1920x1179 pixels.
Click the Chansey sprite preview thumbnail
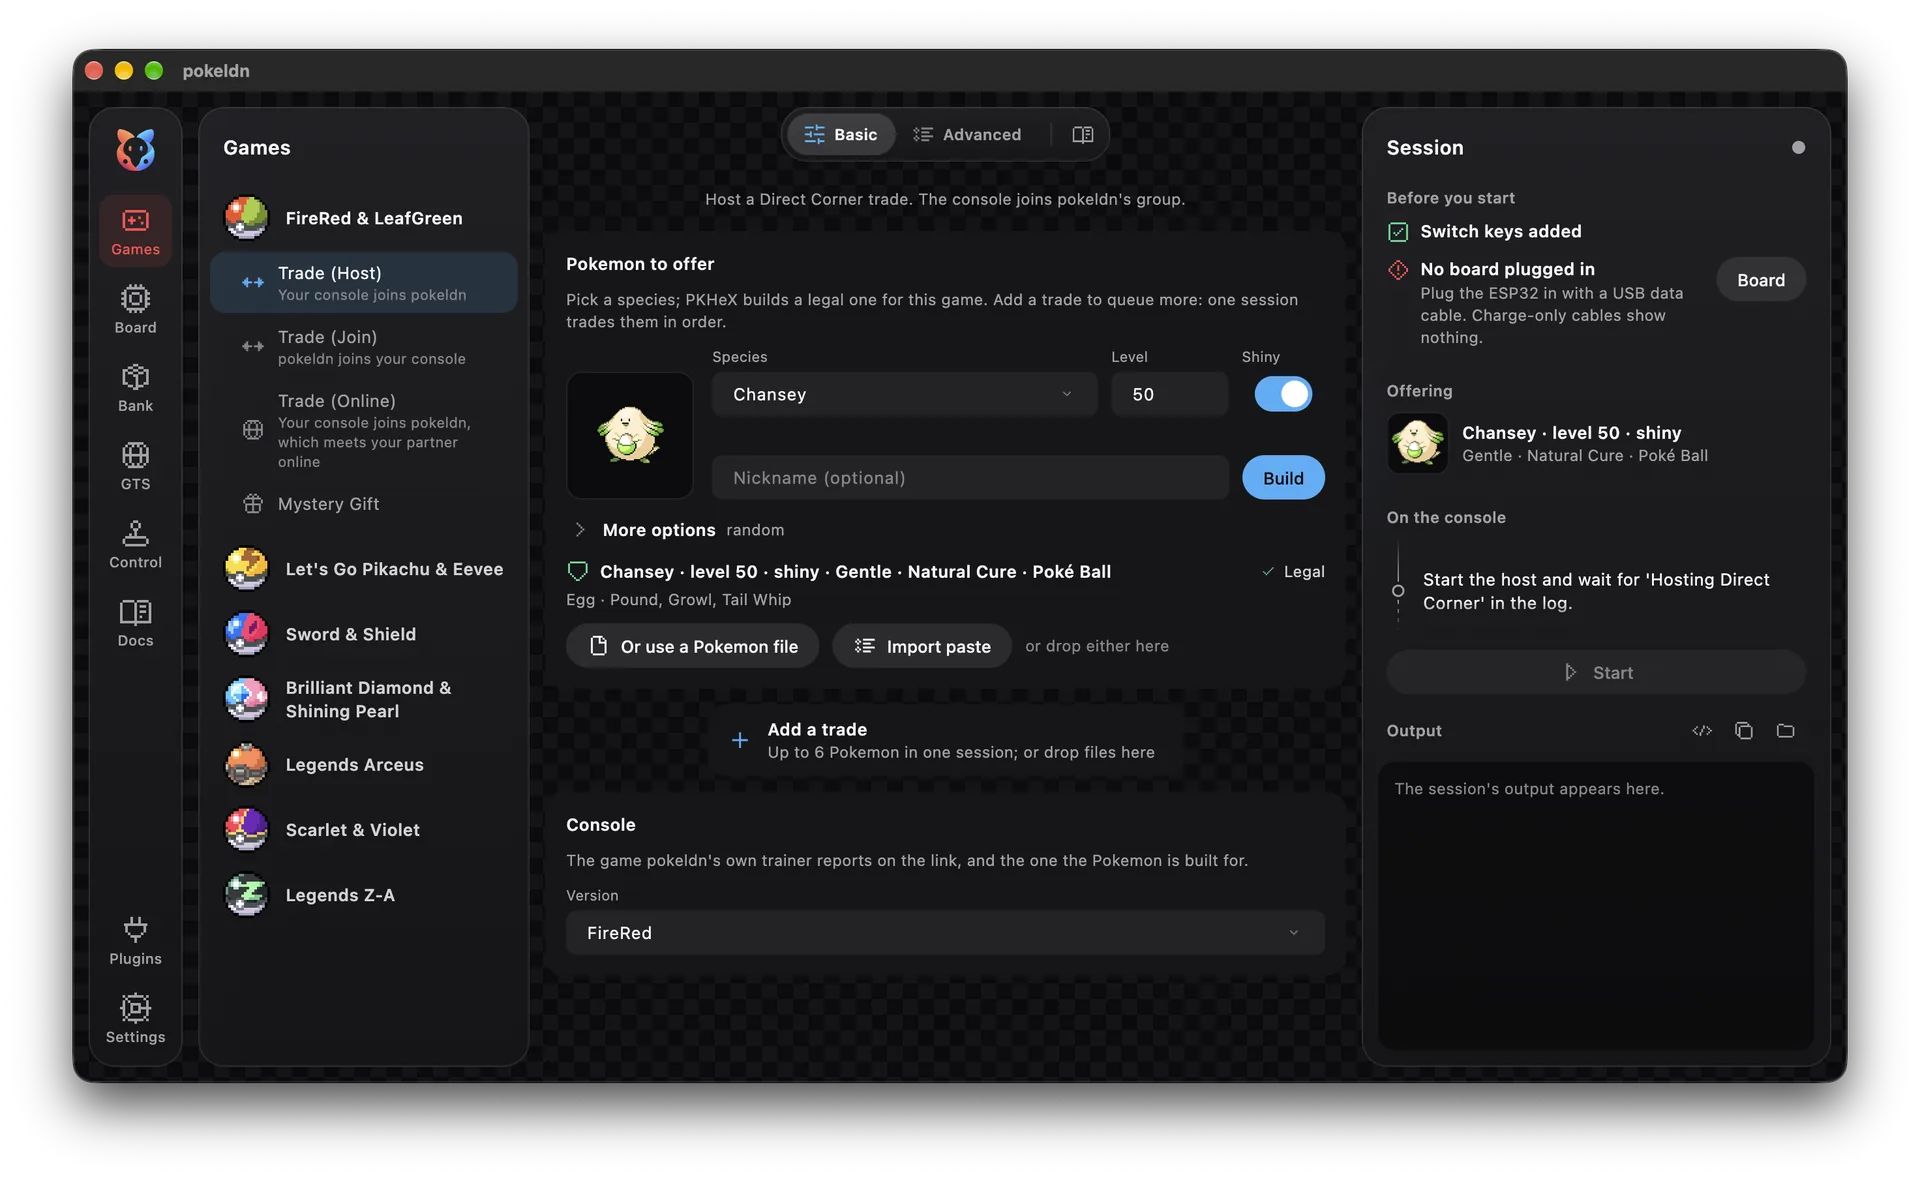(x=630, y=436)
